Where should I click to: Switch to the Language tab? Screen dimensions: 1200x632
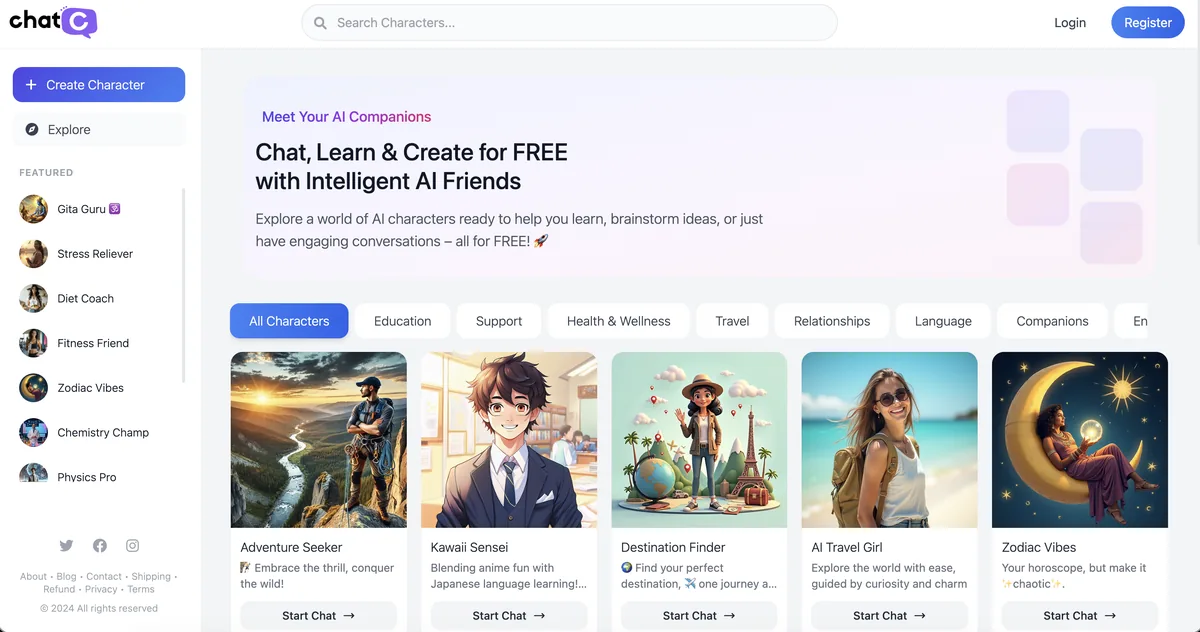pyautogui.click(x=943, y=321)
